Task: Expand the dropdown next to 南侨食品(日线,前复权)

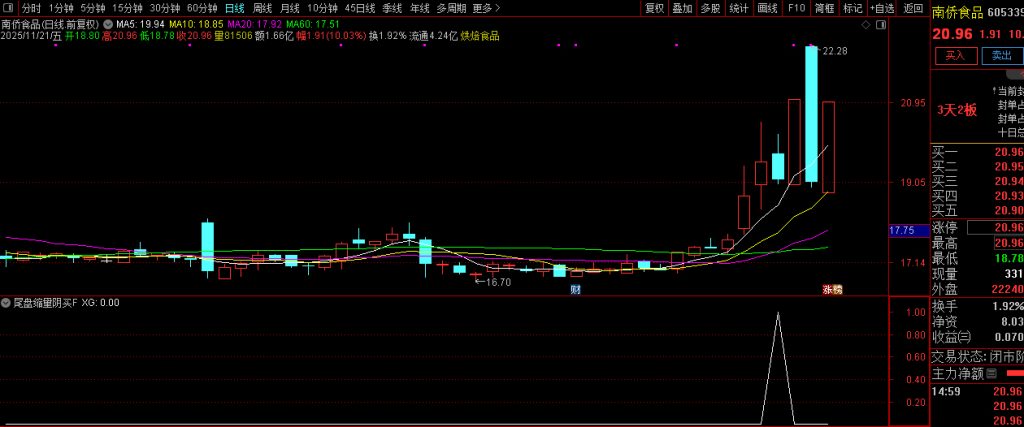Action: click(107, 22)
